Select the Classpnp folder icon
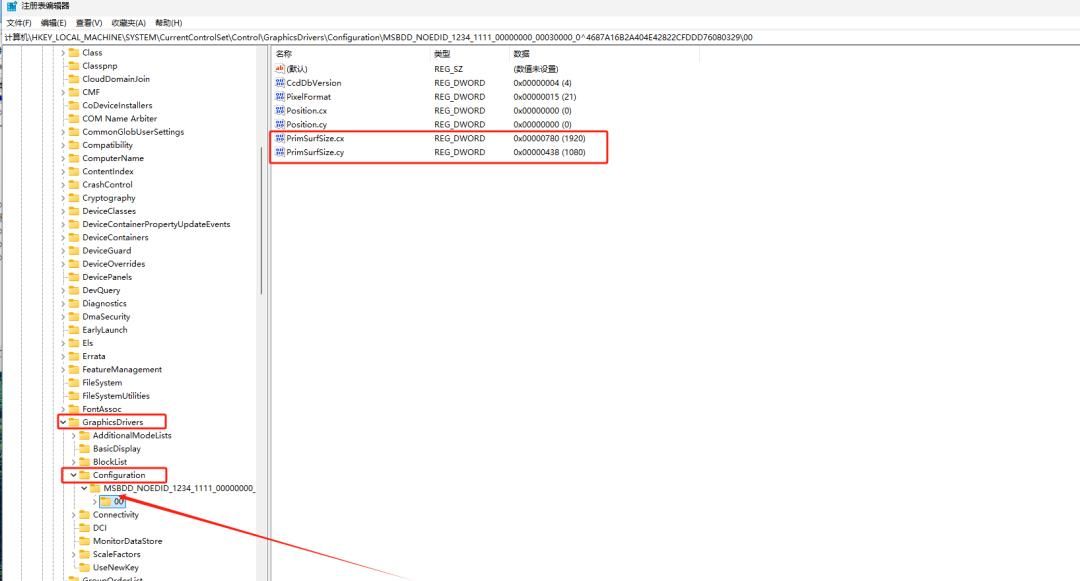Image resolution: width=1080 pixels, height=581 pixels. [x=74, y=66]
